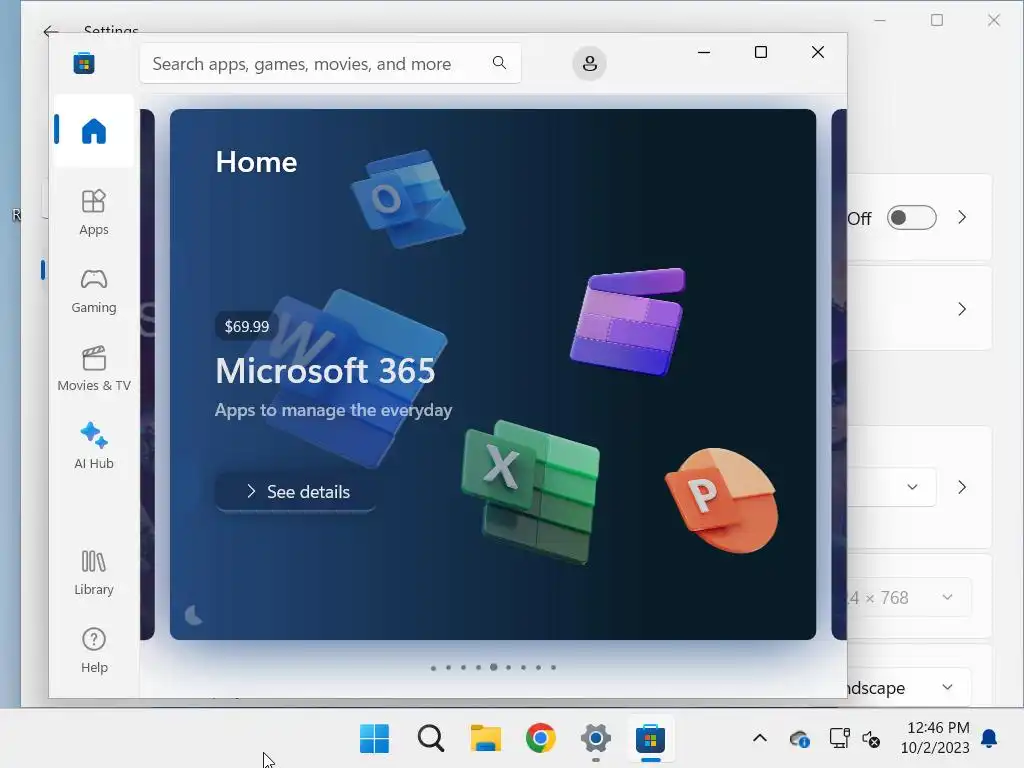Screen dimensions: 1024x768
Task: Select the last carousel dot indicator
Action: click(553, 667)
